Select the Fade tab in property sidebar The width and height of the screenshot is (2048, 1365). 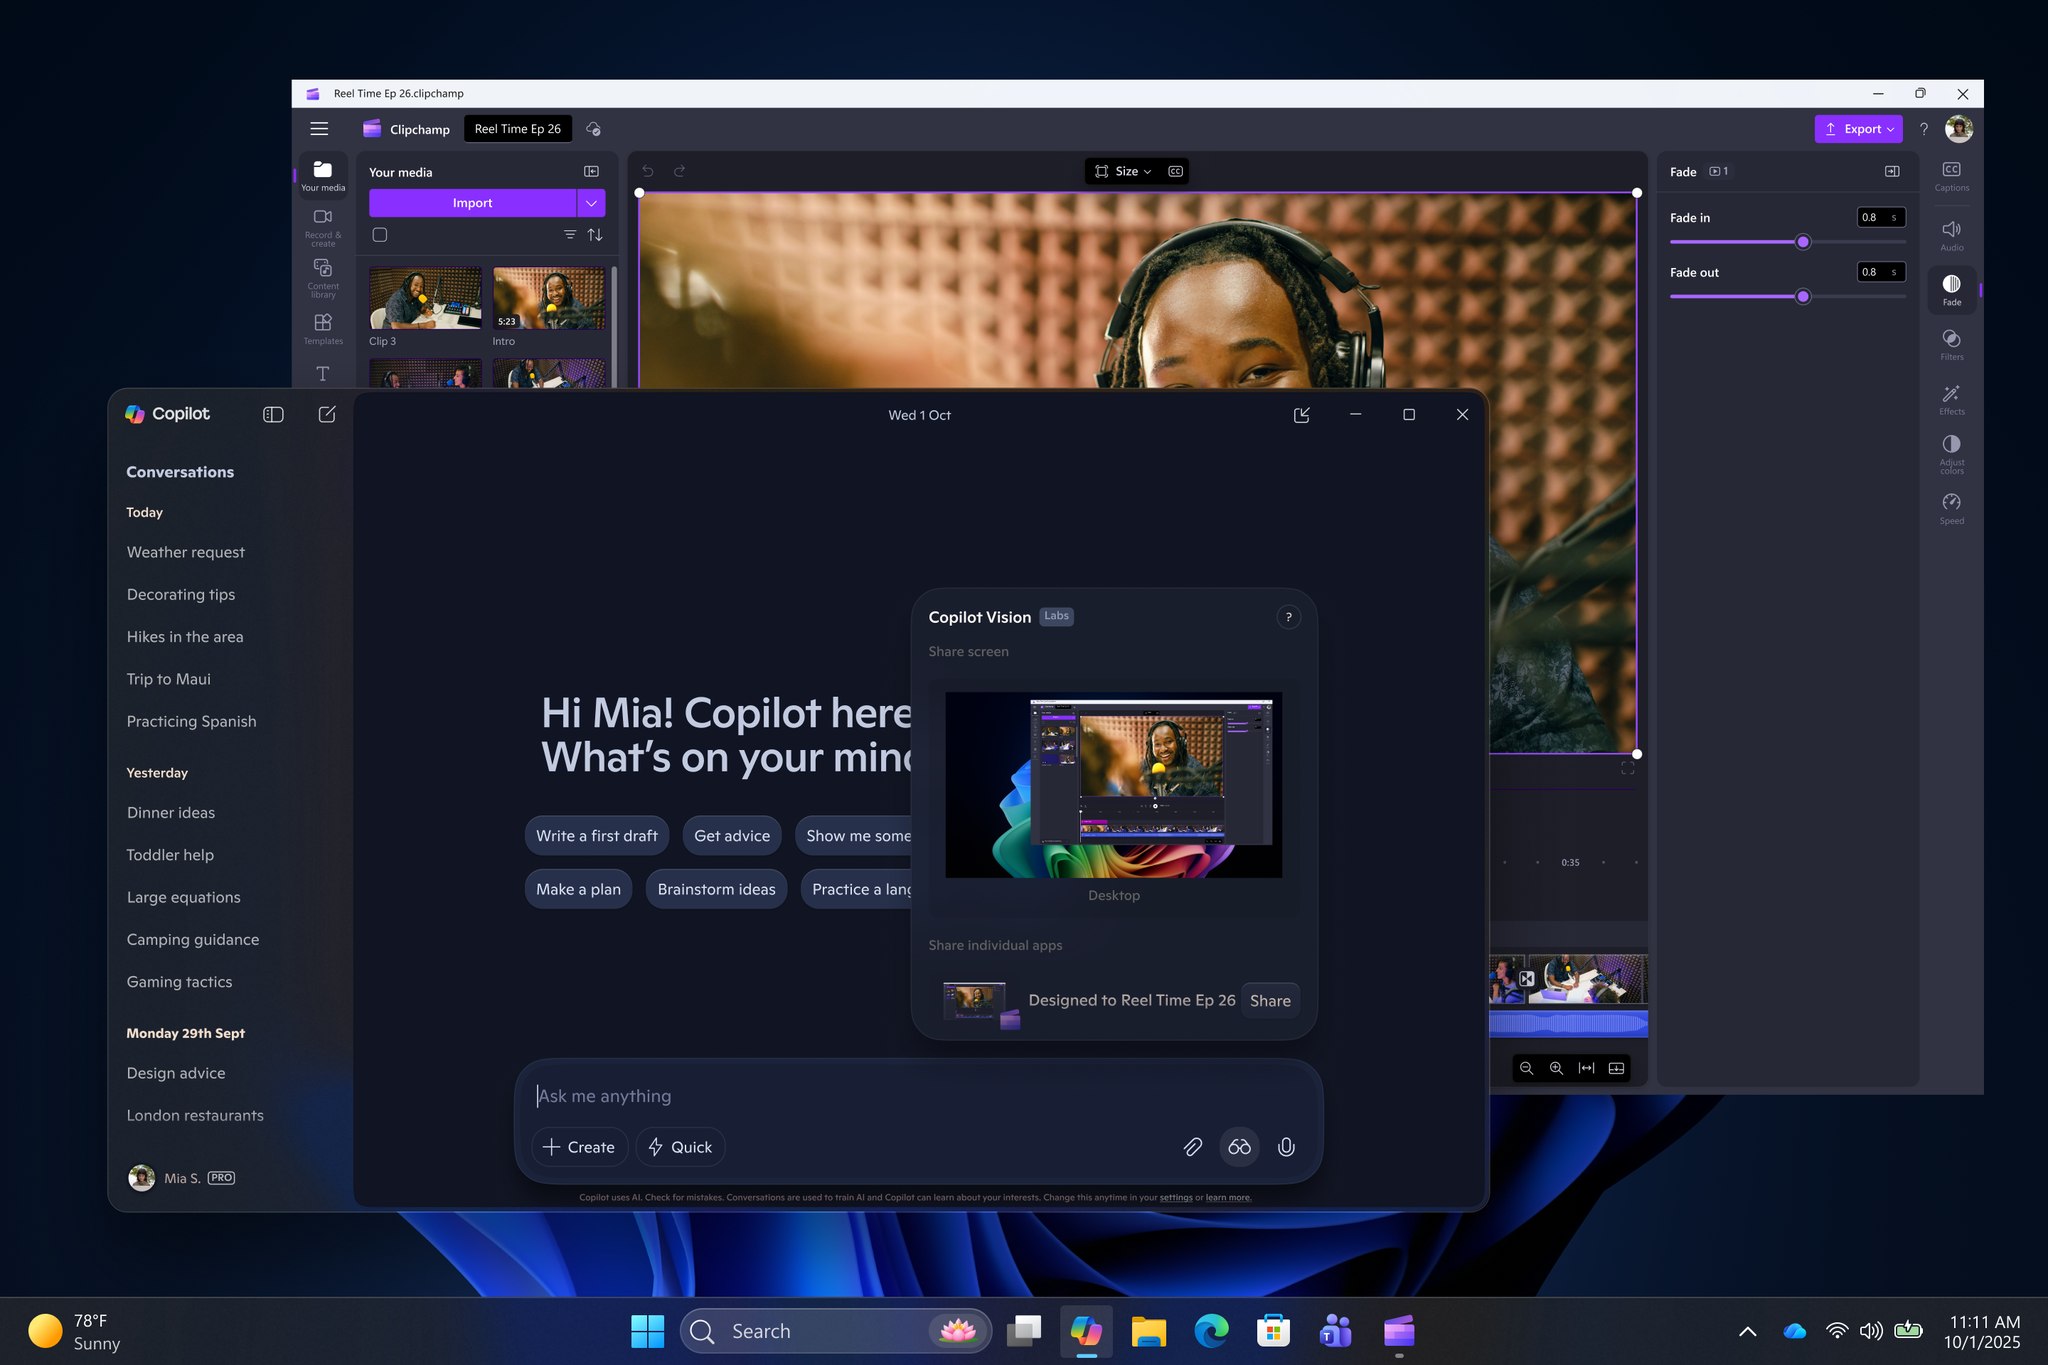click(1951, 290)
